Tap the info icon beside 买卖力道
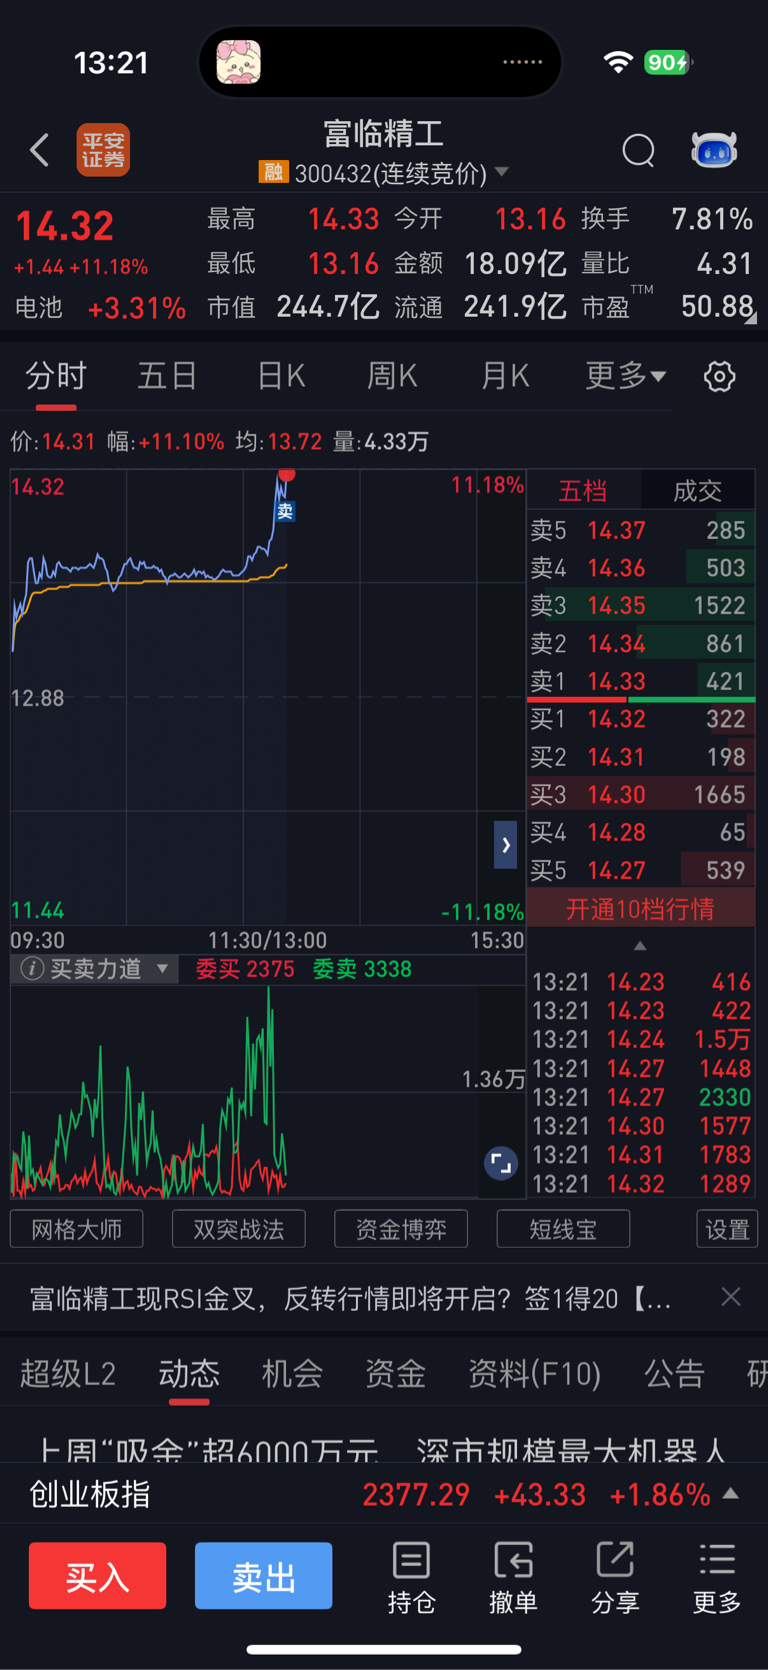Viewport: 768px width, 1670px height. pos(32,969)
